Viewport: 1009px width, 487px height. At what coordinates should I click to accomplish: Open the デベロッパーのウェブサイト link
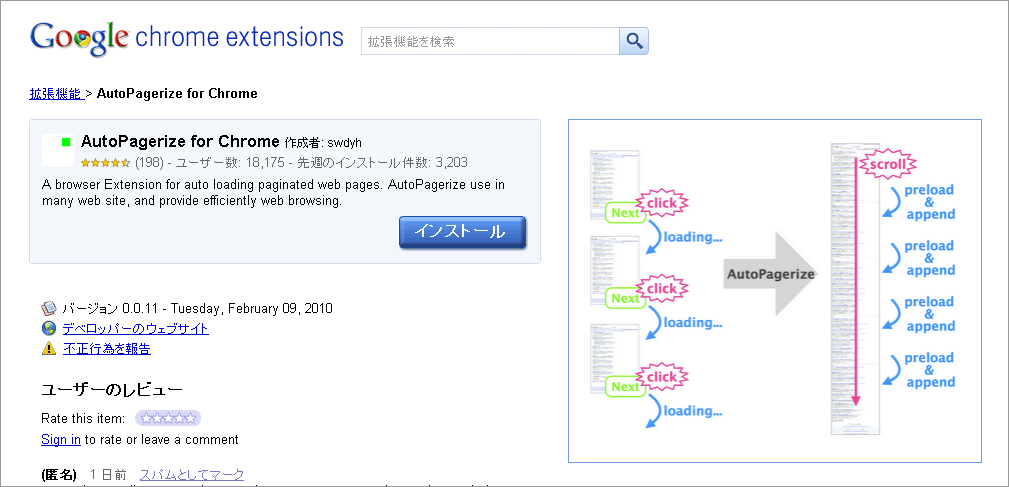click(136, 329)
